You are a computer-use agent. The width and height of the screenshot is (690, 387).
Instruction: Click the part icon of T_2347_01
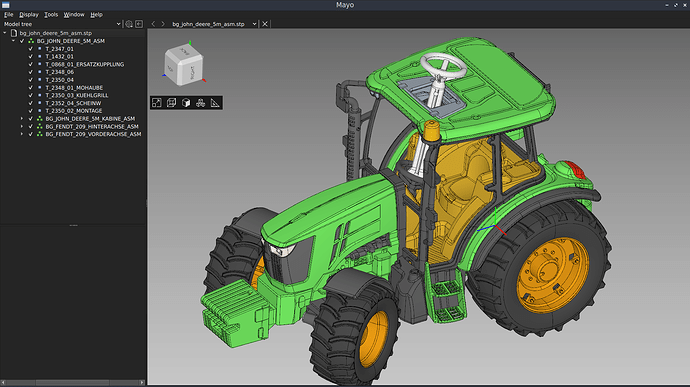coord(40,49)
